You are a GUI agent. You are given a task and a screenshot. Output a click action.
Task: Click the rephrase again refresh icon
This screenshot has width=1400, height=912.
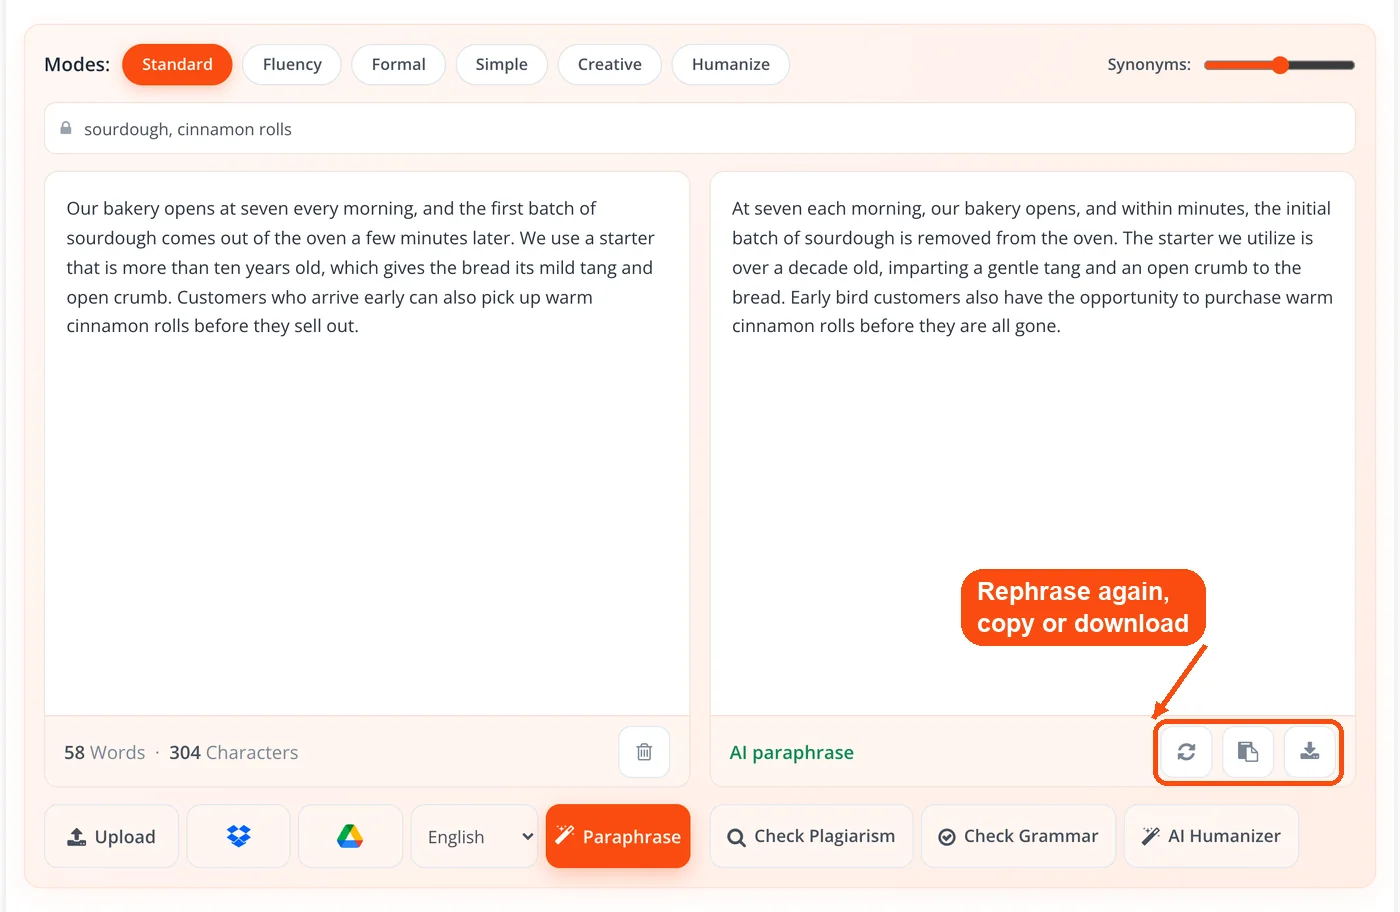pos(1186,752)
